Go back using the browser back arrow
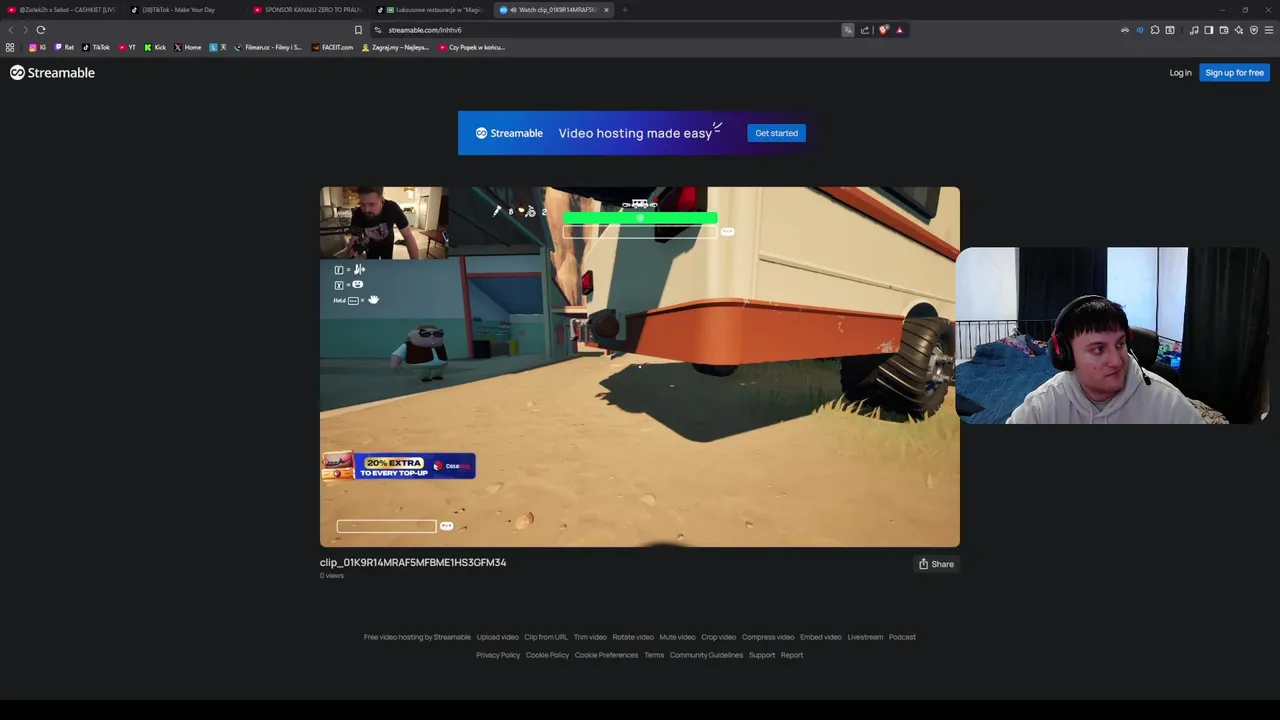1280x720 pixels. [x=11, y=30]
